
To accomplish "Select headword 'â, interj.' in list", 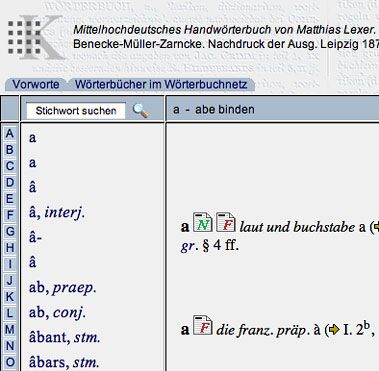I will pos(57,212).
